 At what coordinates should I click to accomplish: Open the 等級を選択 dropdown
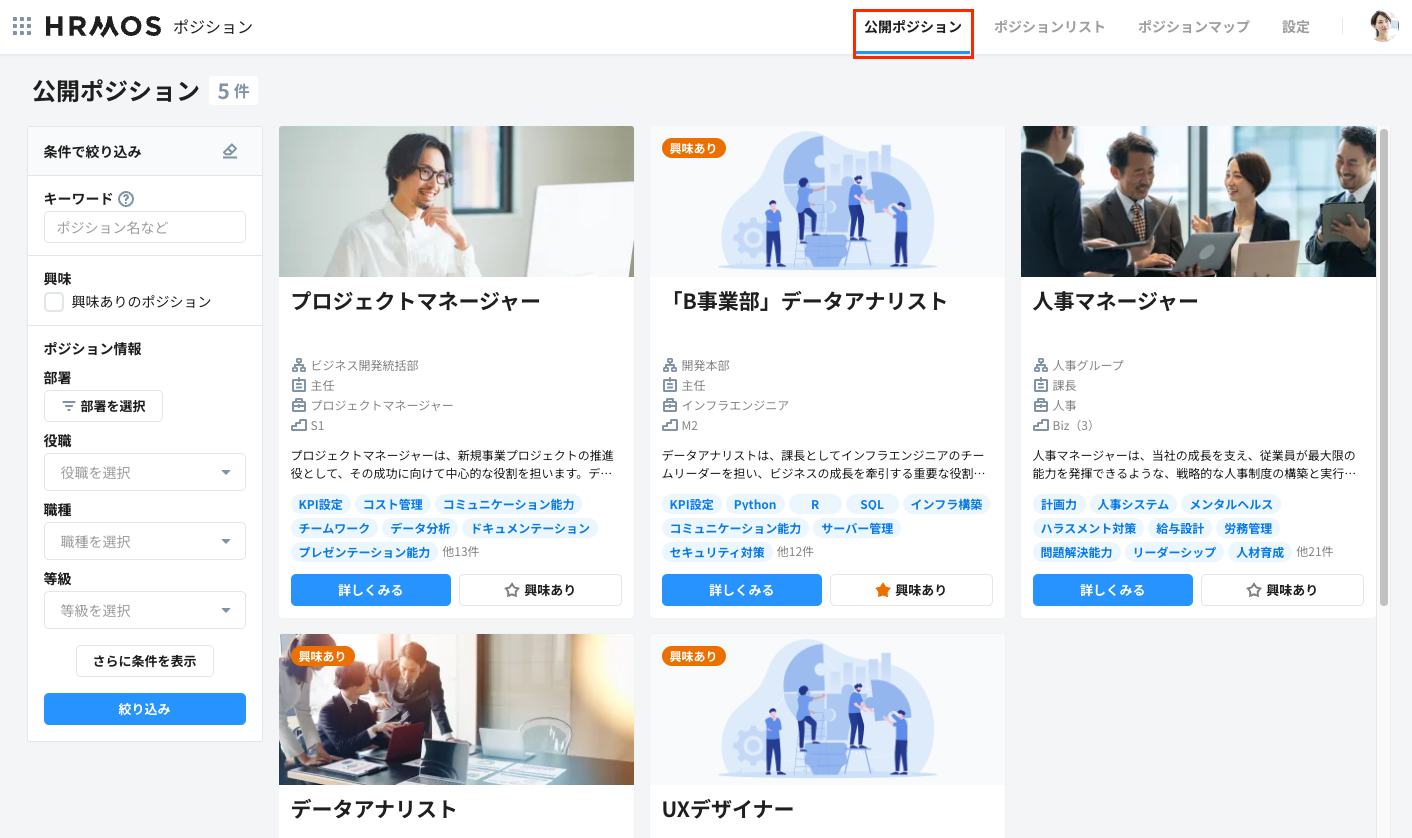click(144, 610)
